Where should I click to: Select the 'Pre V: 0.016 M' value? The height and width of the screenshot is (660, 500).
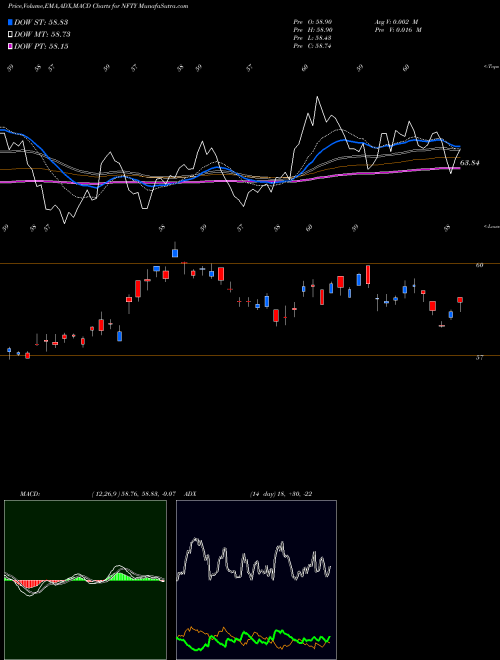pos(398,30)
